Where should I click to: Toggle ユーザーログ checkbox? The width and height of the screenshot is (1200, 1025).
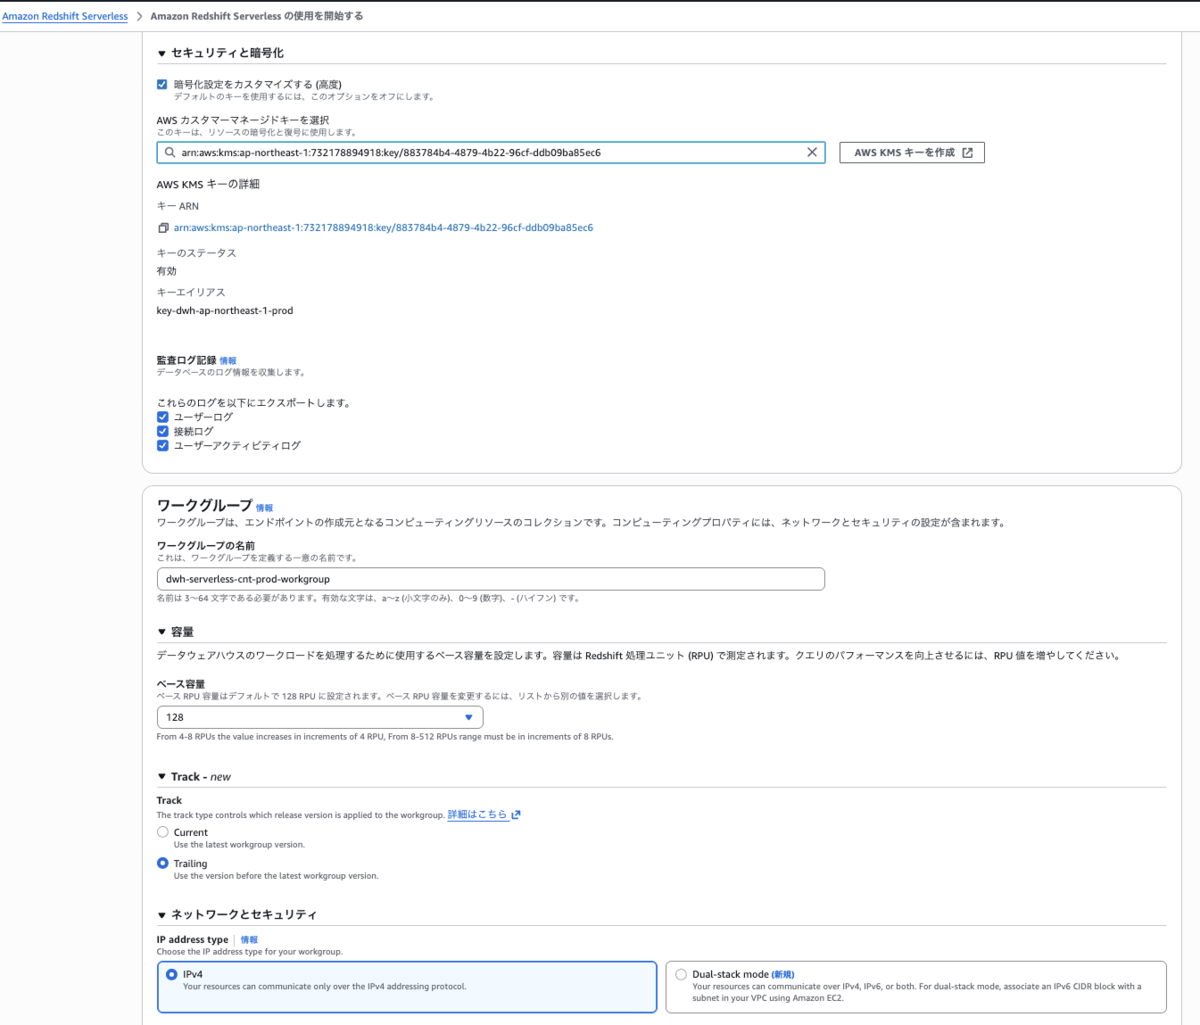point(162,417)
